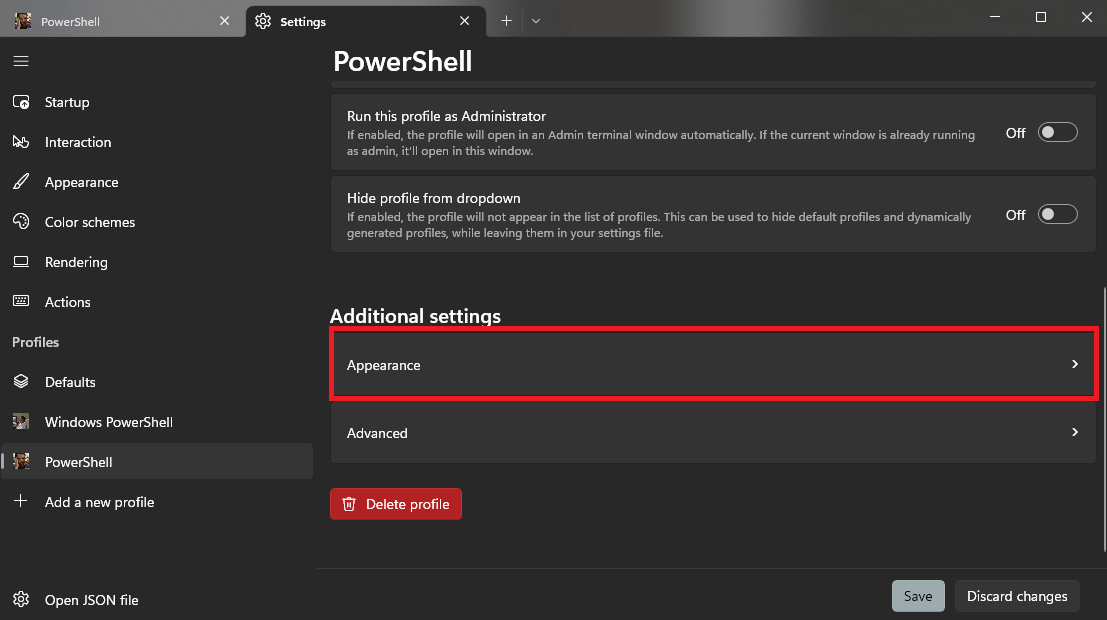Viewport: 1107px width, 620px height.
Task: Select the Interaction cursor icon
Action: coord(21,142)
